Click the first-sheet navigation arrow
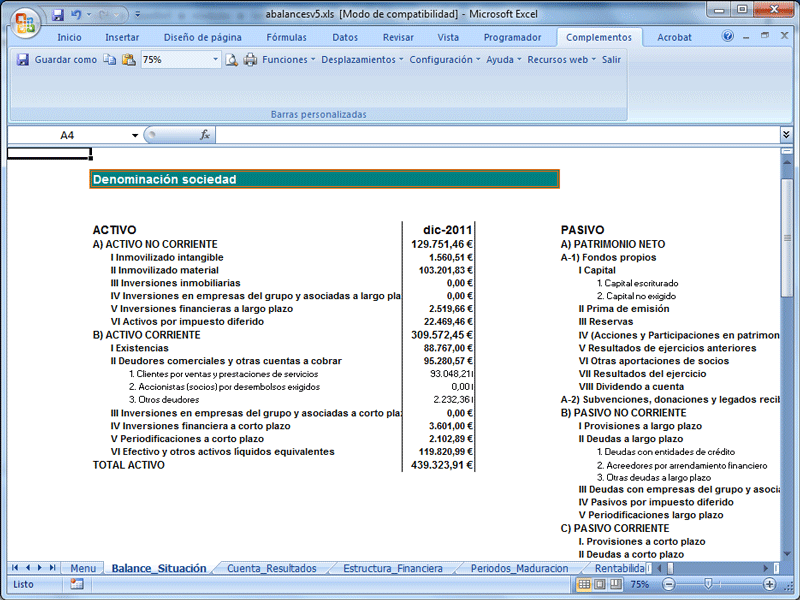Viewport: 800px width, 600px height. tap(15, 567)
